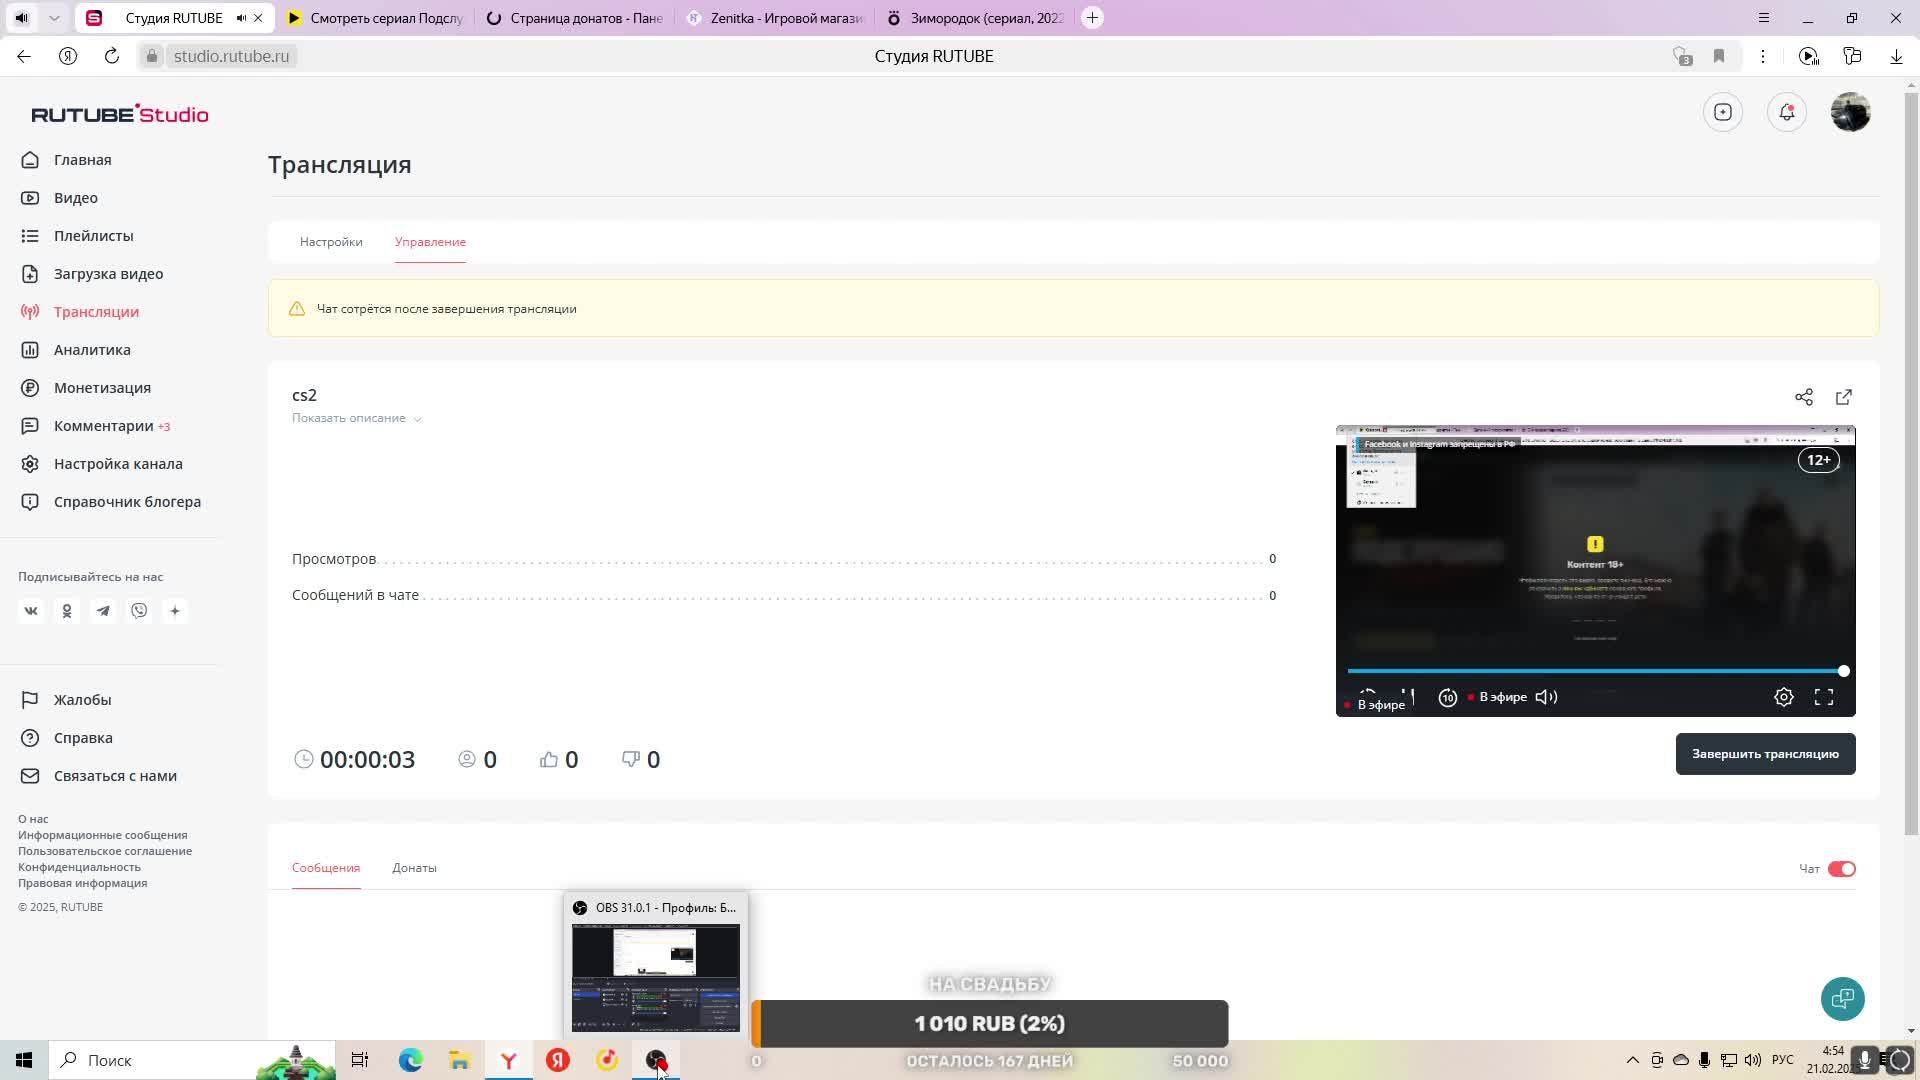The height and width of the screenshot is (1080, 1920).
Task: Click the player progress slider handle
Action: [1843, 671]
